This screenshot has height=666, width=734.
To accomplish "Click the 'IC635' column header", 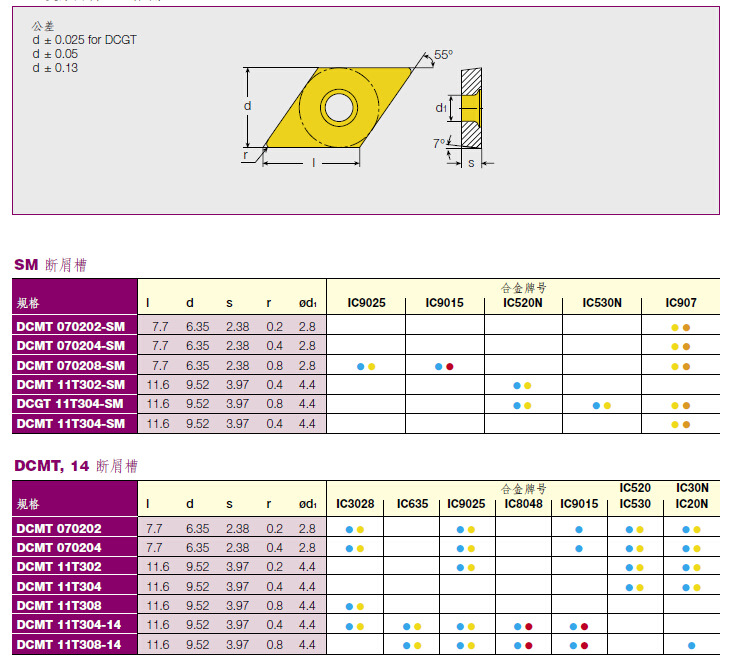I will click(x=412, y=504).
